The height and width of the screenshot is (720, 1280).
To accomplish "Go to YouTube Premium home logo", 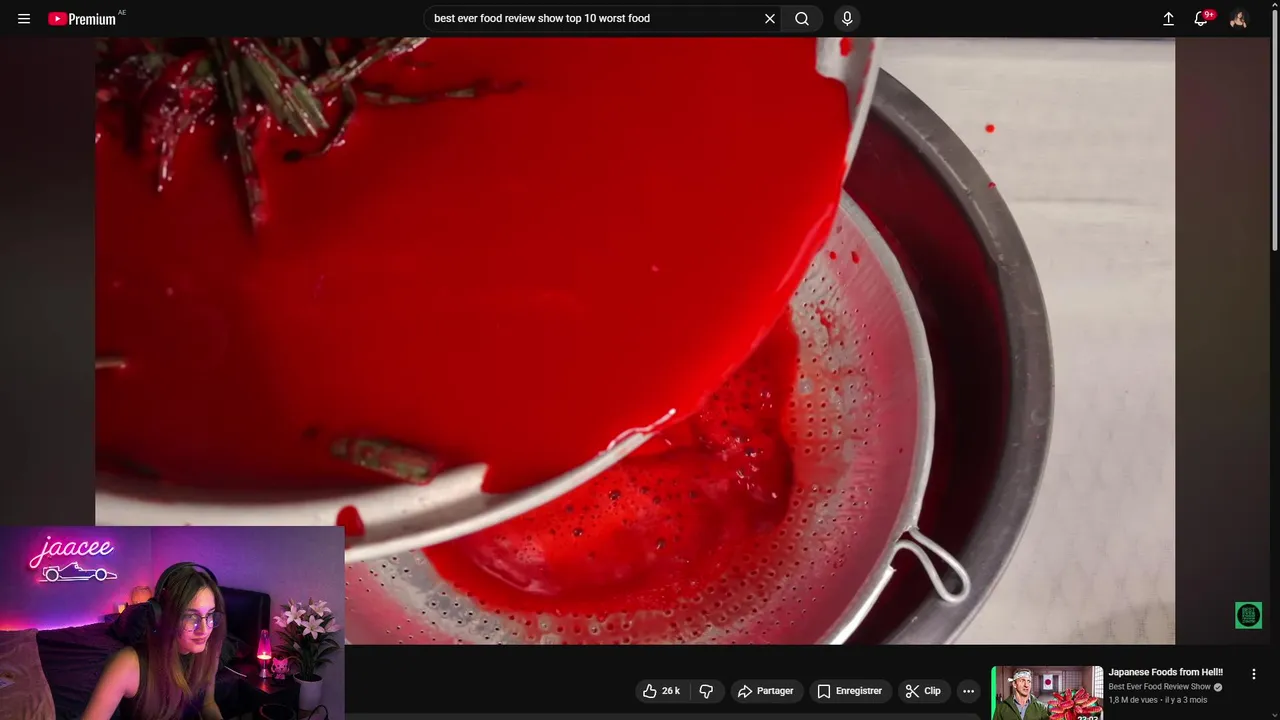I will click(x=84, y=18).
